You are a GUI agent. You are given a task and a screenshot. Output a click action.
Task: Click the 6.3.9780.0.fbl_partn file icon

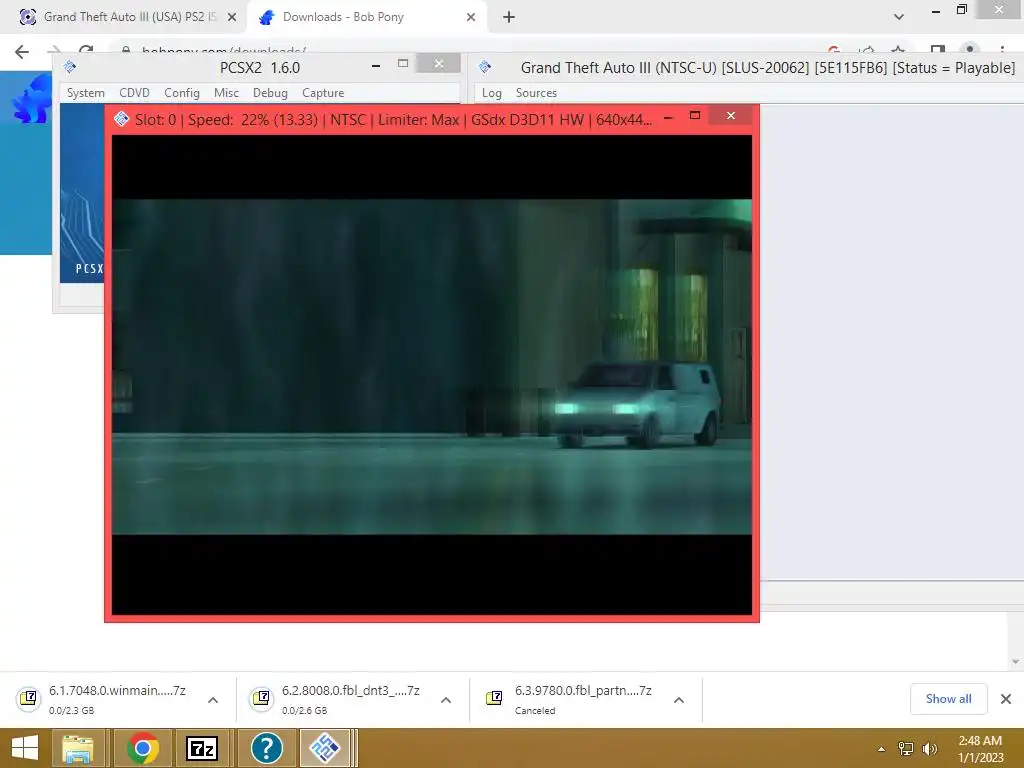(494, 699)
